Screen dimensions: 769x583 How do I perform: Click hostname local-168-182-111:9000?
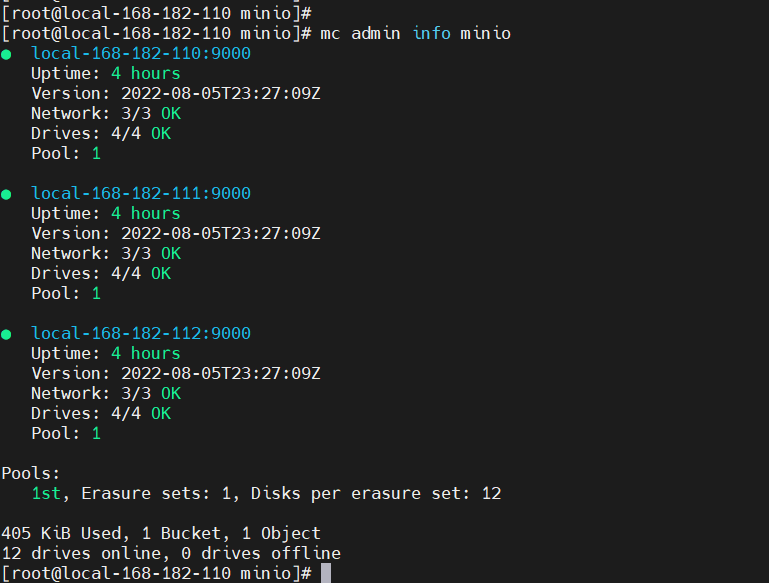pyautogui.click(x=141, y=193)
